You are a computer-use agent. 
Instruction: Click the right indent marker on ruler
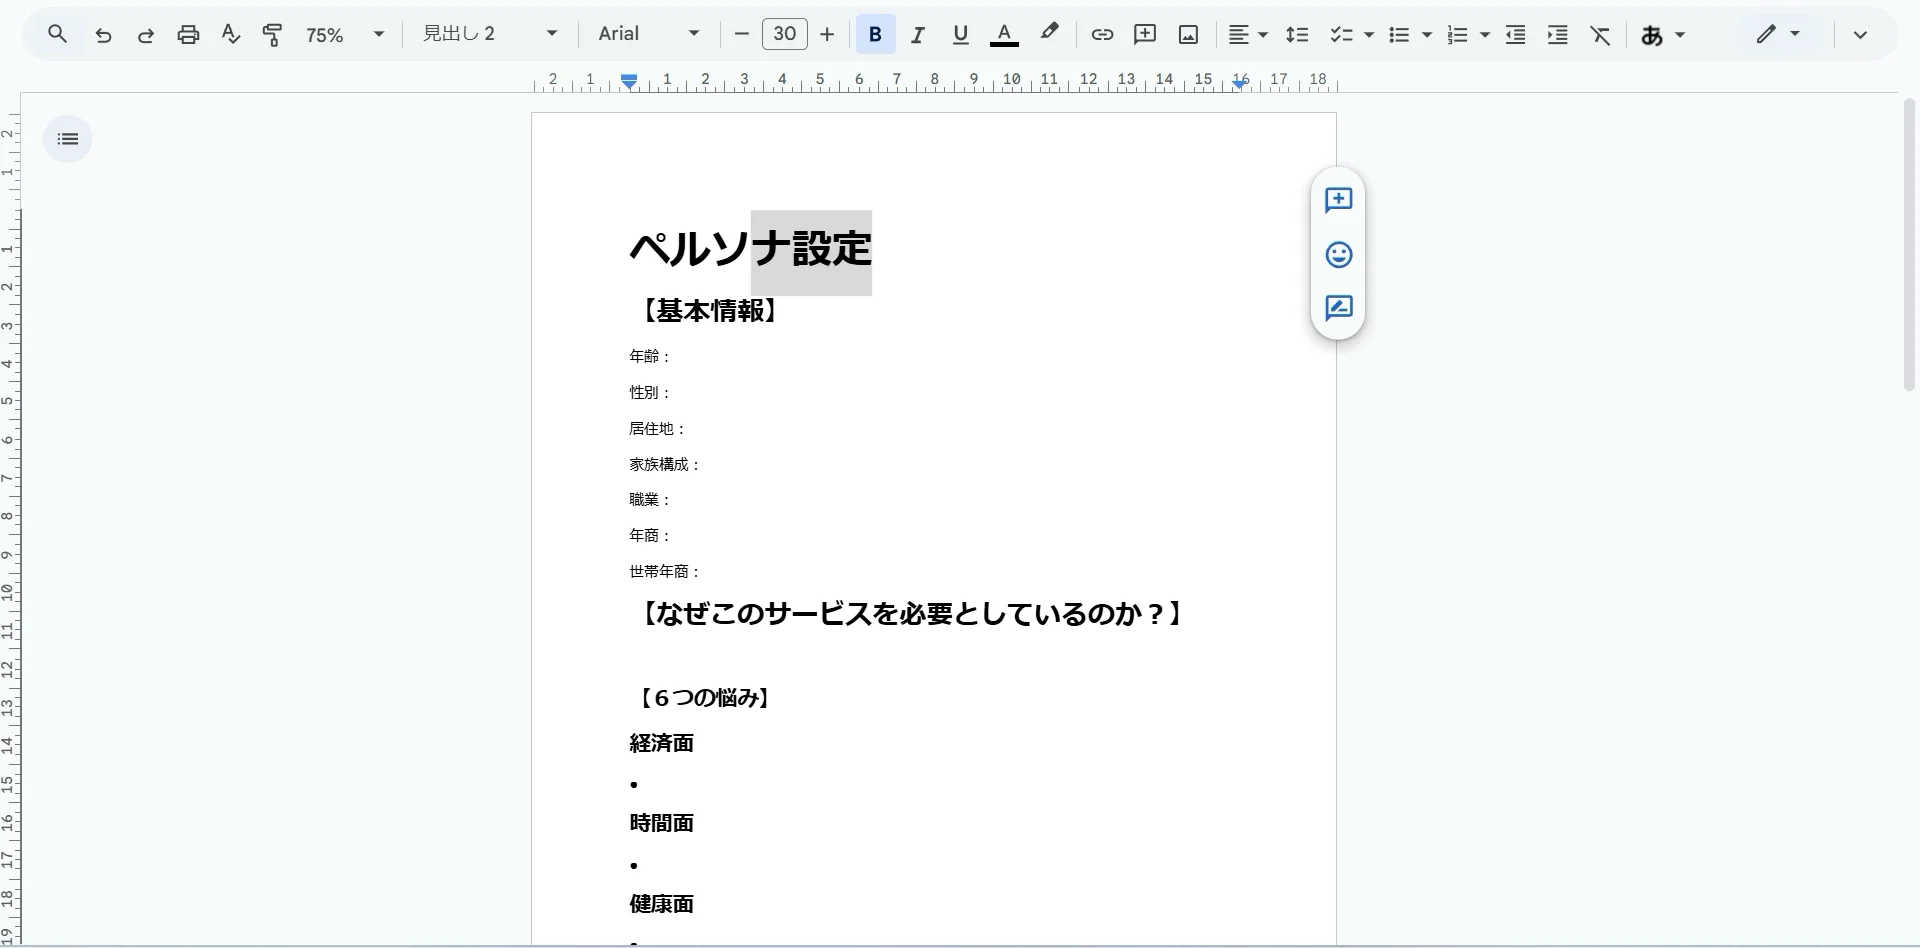pyautogui.click(x=1240, y=84)
